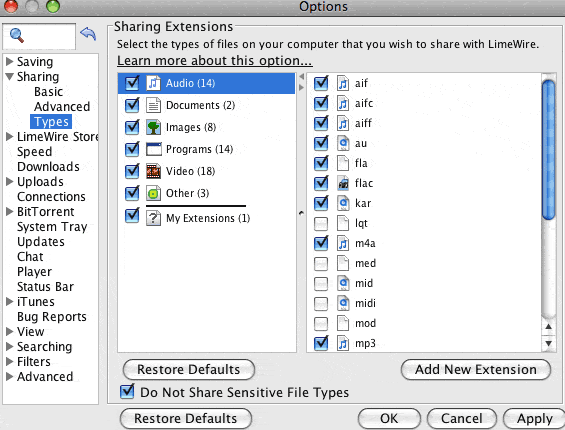Collapse the Sharing tree node
The height and width of the screenshot is (430, 565).
coord(10,76)
